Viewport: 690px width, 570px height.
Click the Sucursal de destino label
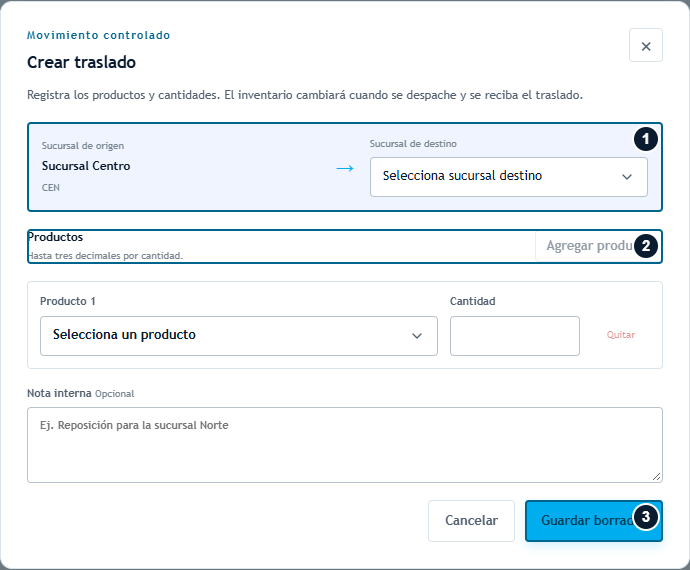pos(413,143)
